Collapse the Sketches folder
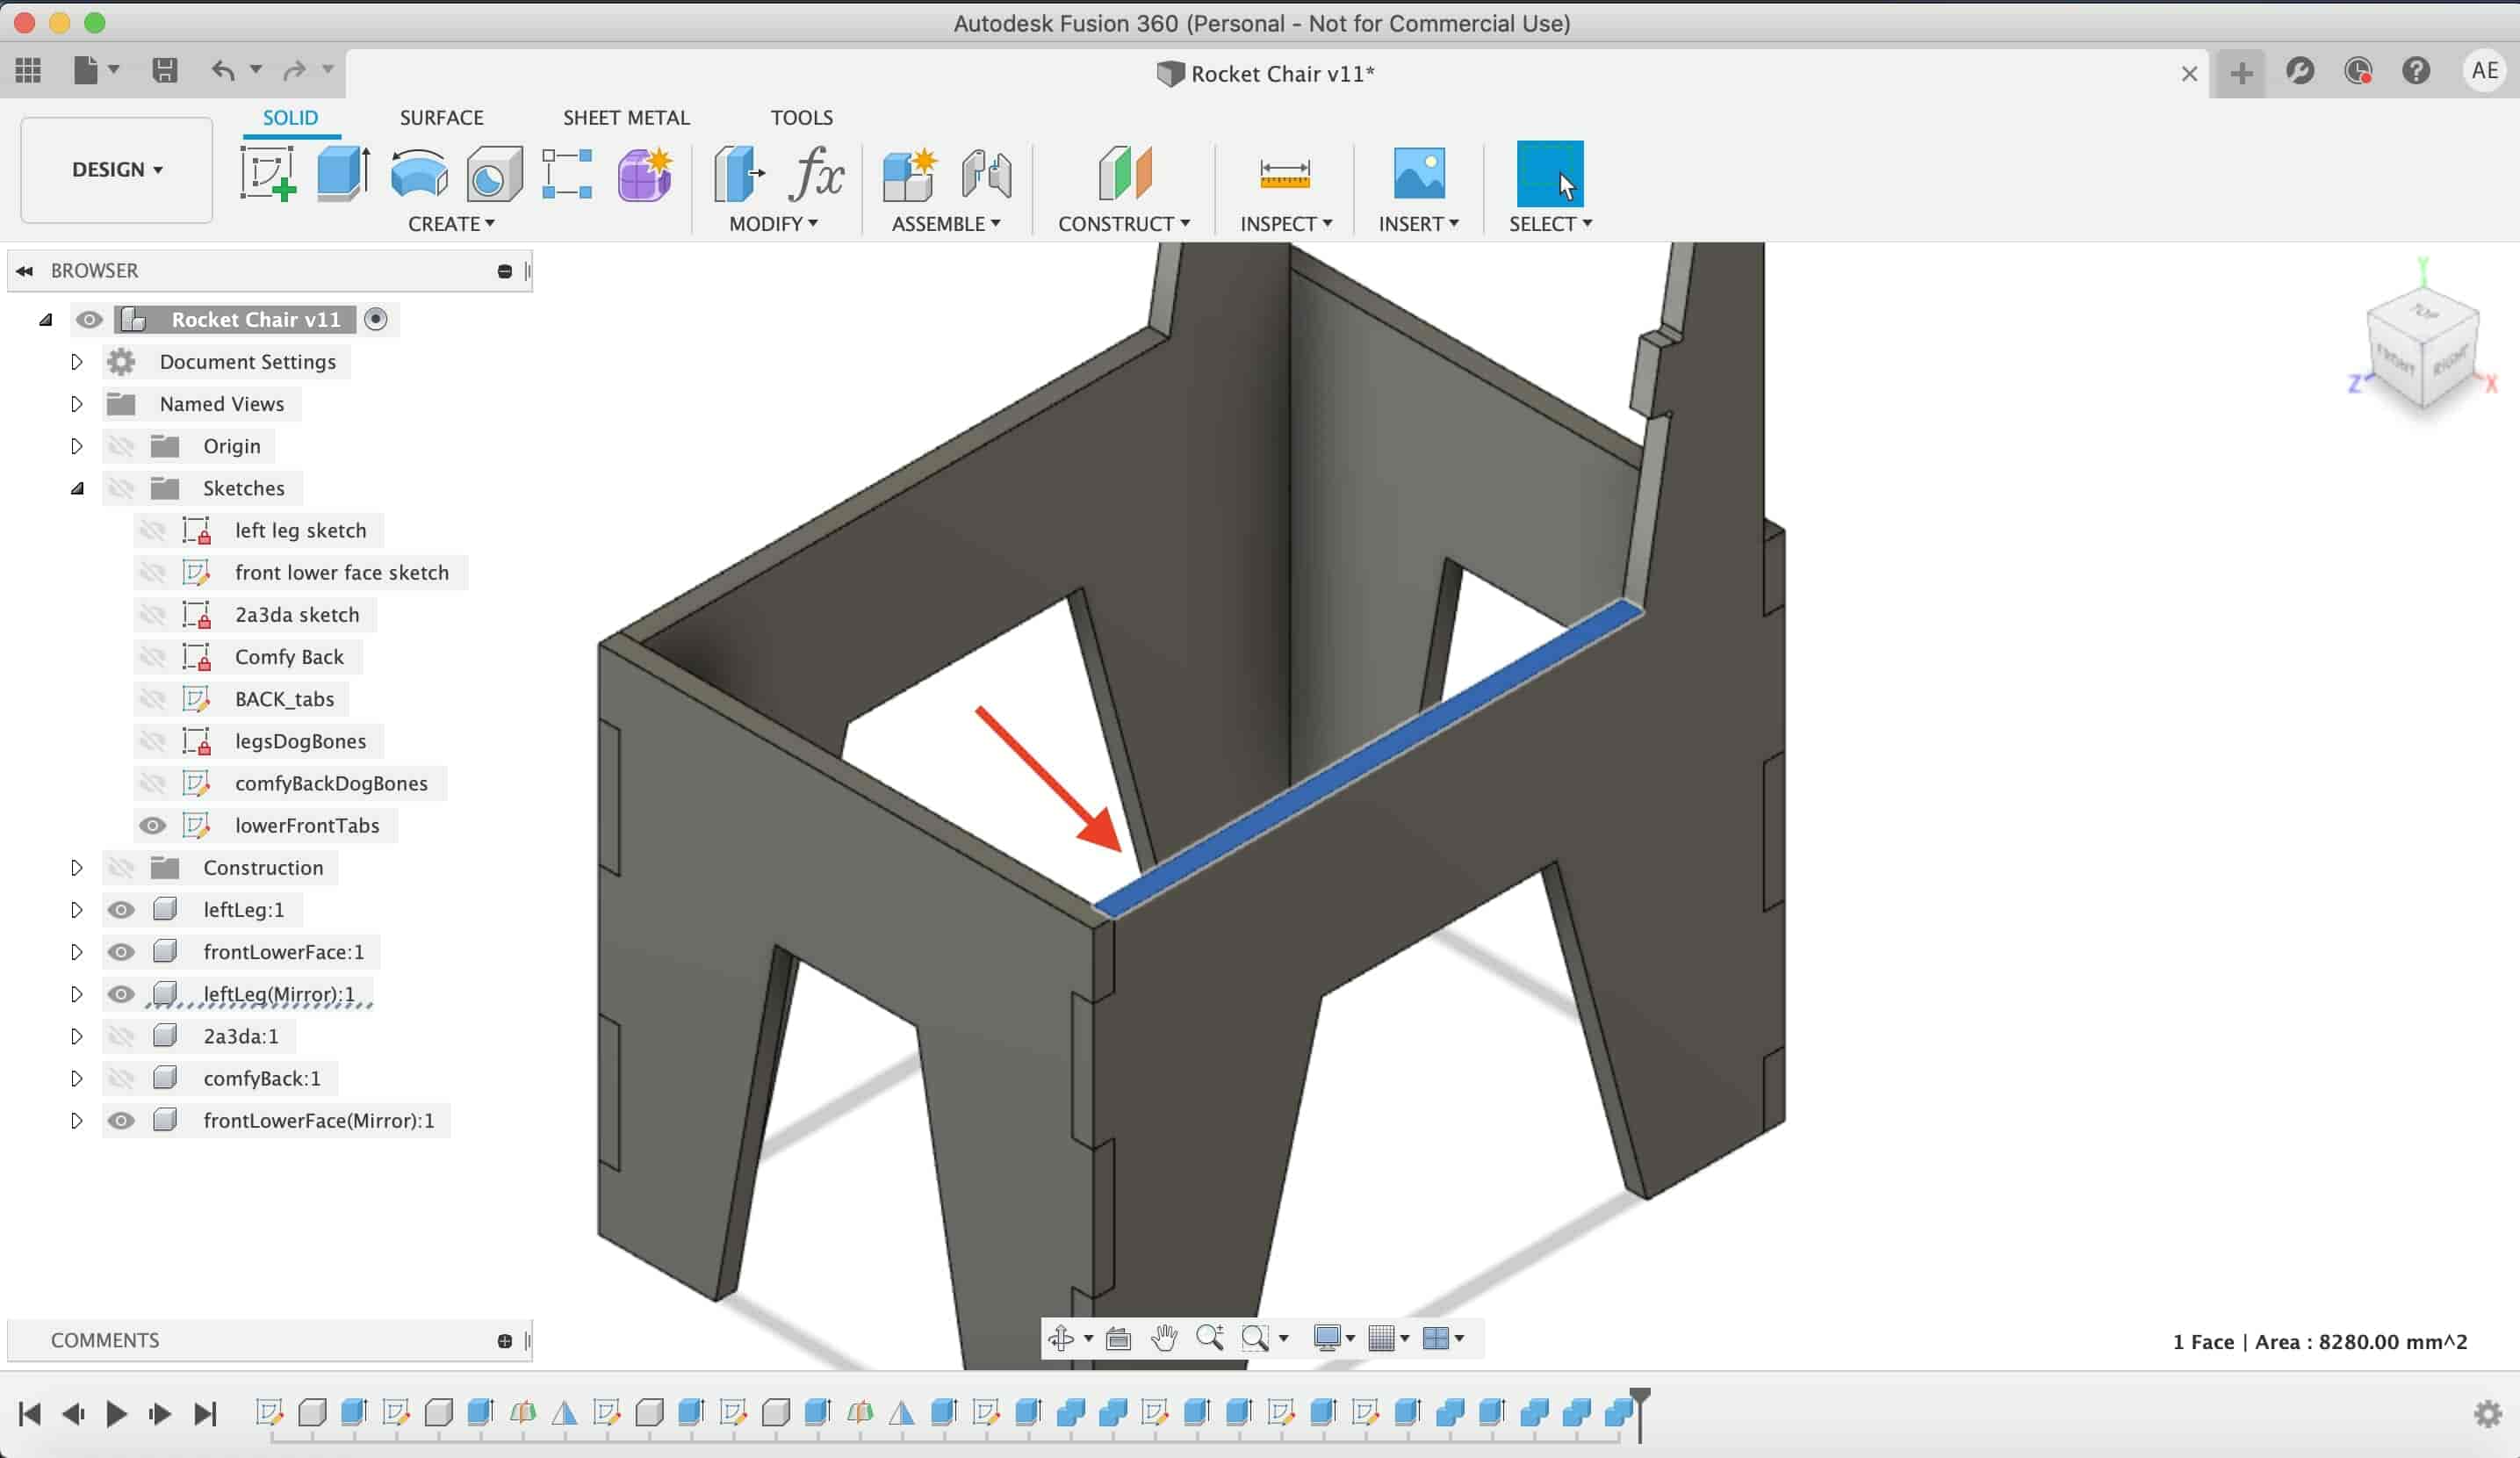Image resolution: width=2520 pixels, height=1458 pixels. (77, 489)
